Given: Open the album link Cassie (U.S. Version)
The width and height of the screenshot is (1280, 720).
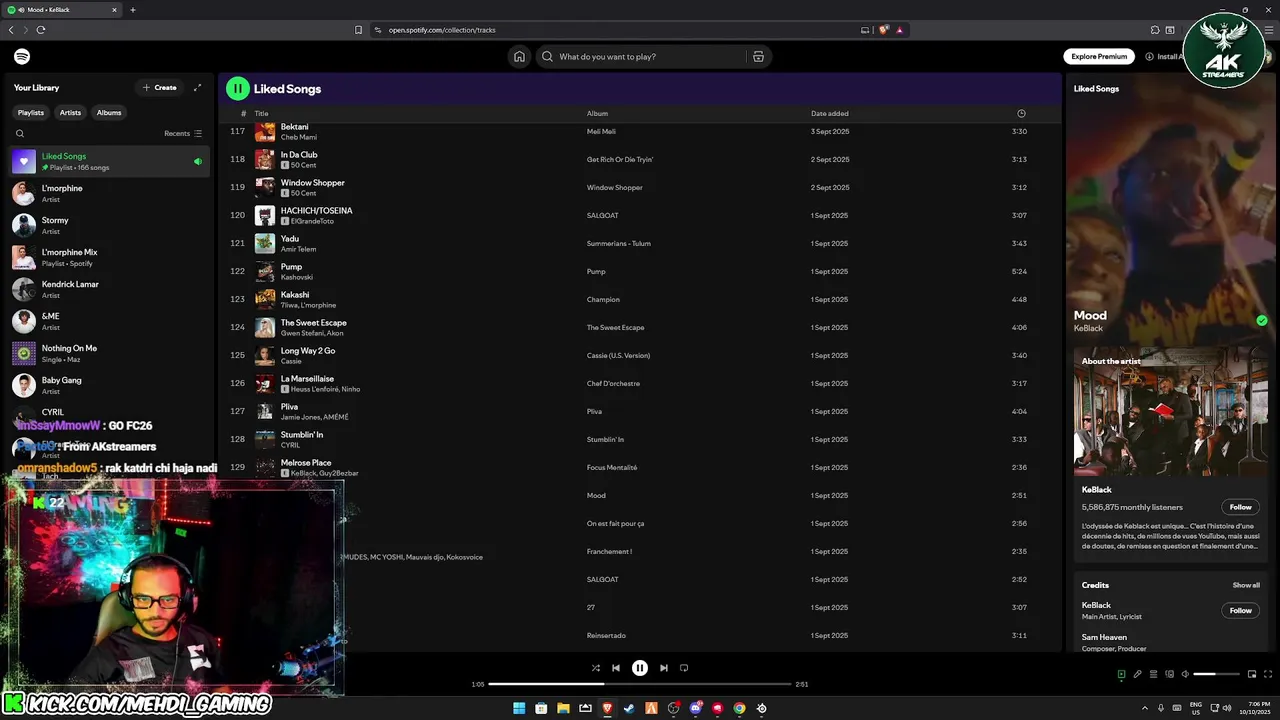Looking at the screenshot, I should (x=618, y=355).
